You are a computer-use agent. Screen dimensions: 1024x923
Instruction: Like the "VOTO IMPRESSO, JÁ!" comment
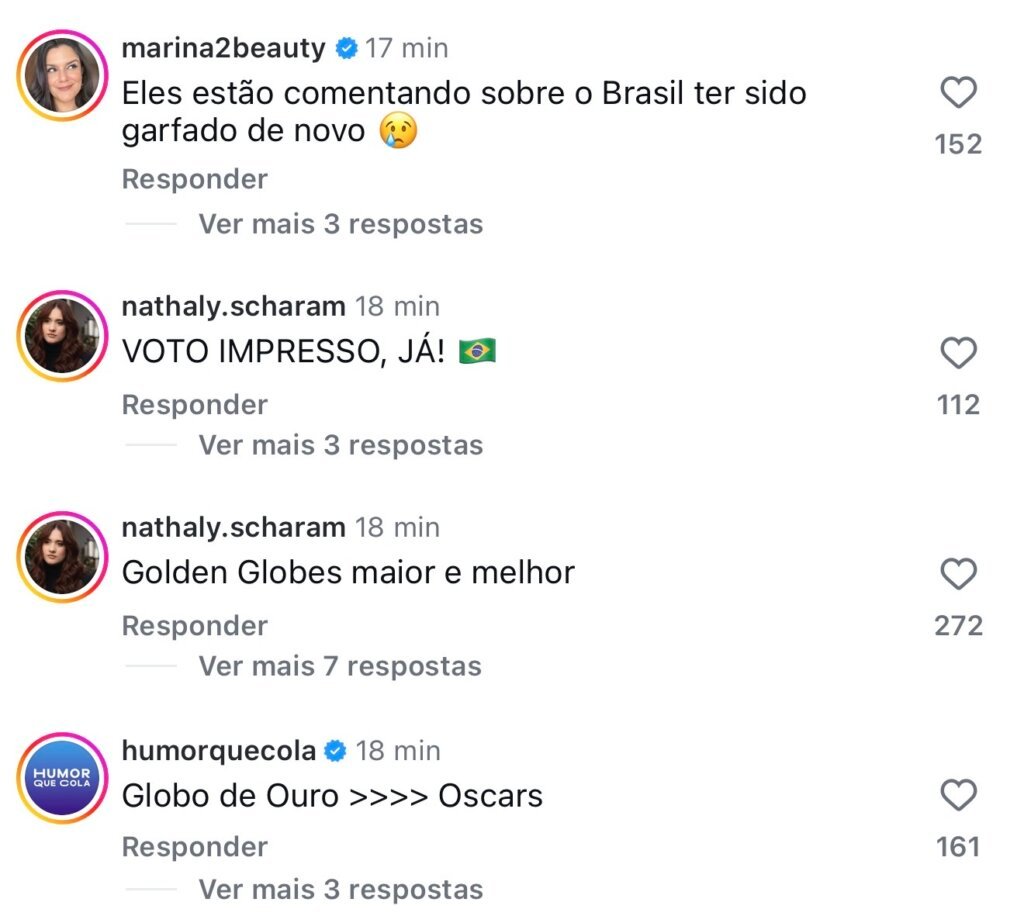click(x=959, y=353)
